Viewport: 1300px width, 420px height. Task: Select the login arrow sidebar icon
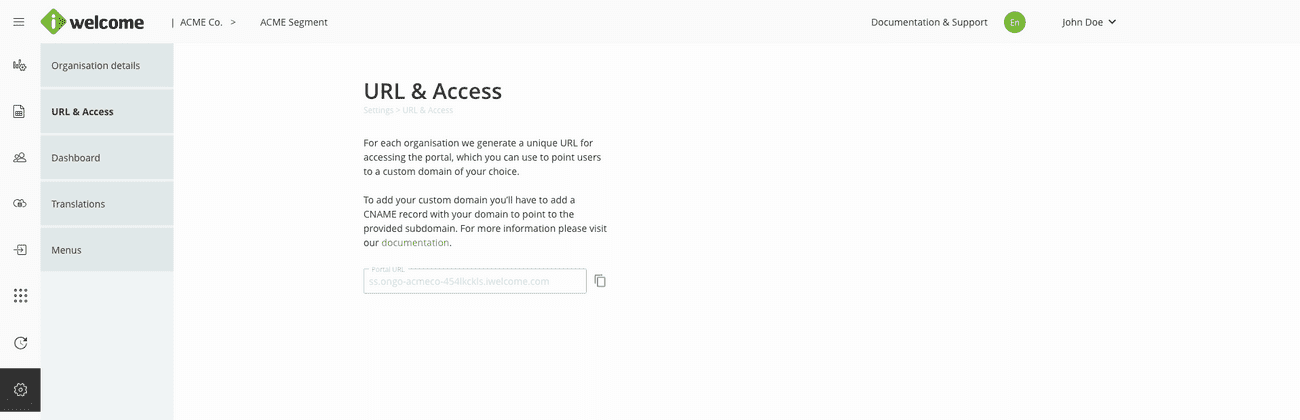[20, 250]
